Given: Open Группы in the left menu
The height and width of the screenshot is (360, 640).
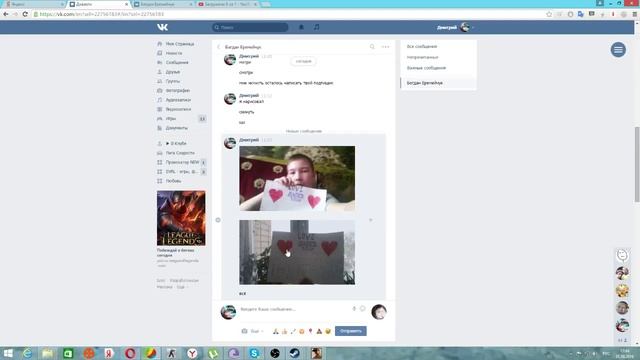Looking at the screenshot, I should [x=173, y=81].
